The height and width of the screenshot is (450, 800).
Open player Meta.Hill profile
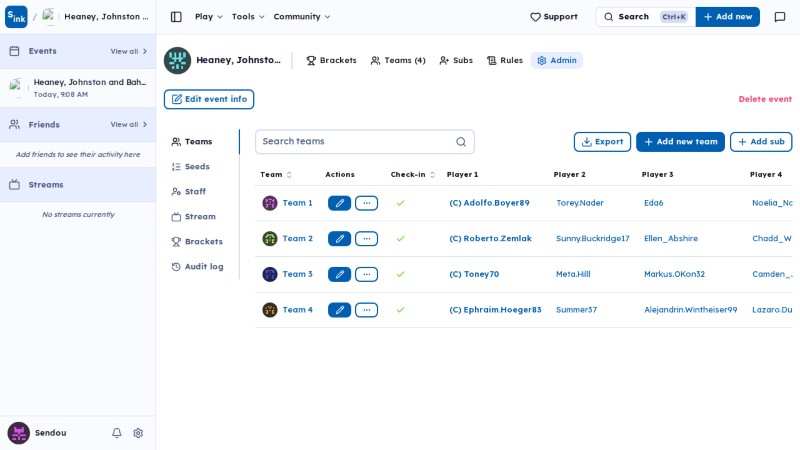pos(573,274)
